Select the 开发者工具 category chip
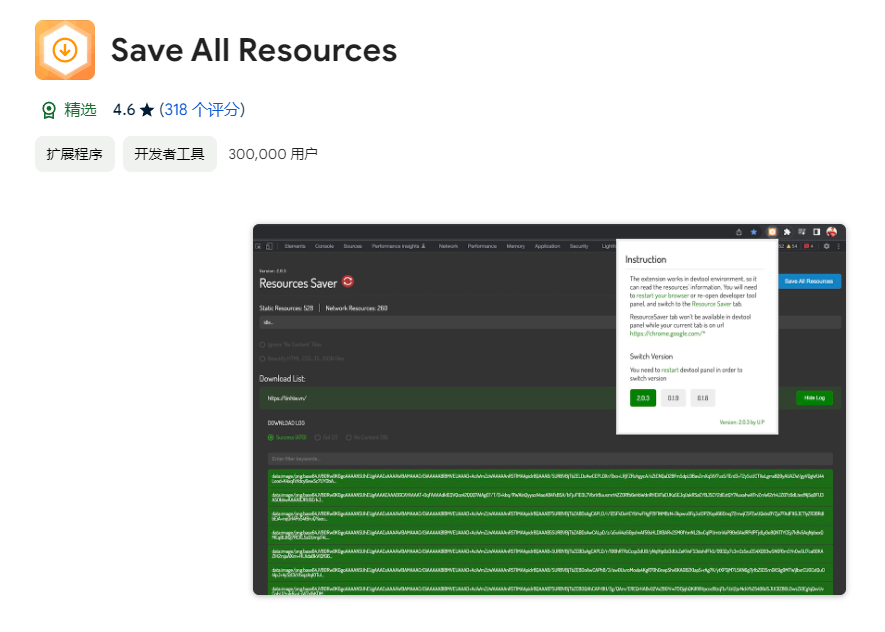This screenshot has width=885, height=632. 170,154
